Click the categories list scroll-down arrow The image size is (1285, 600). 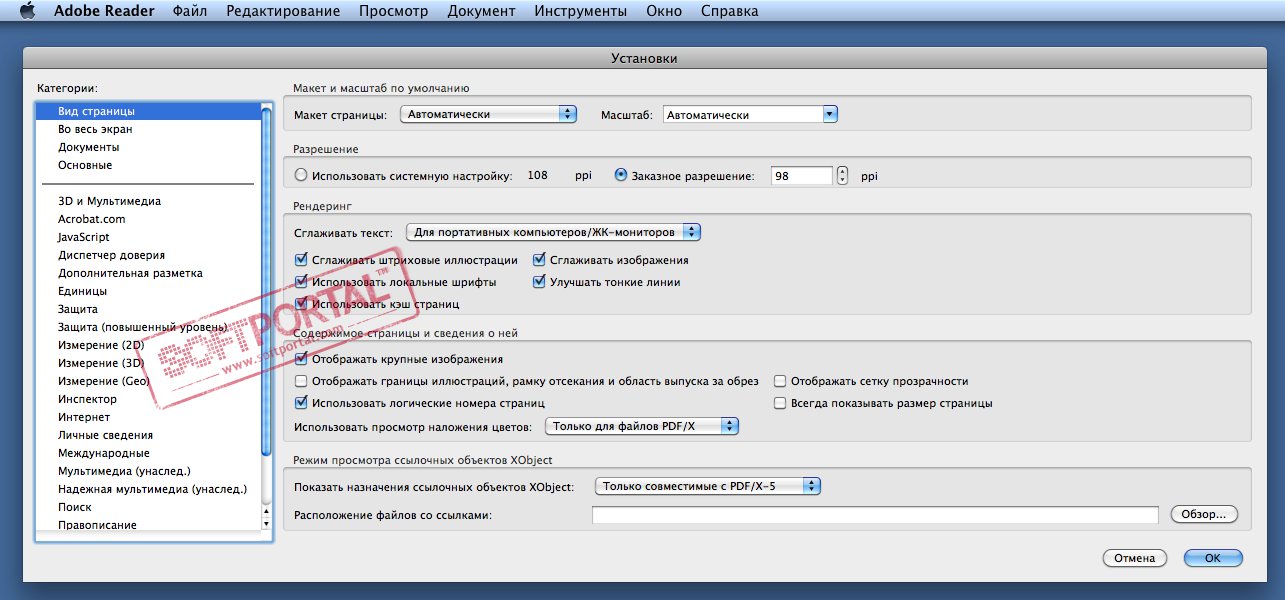point(266,523)
